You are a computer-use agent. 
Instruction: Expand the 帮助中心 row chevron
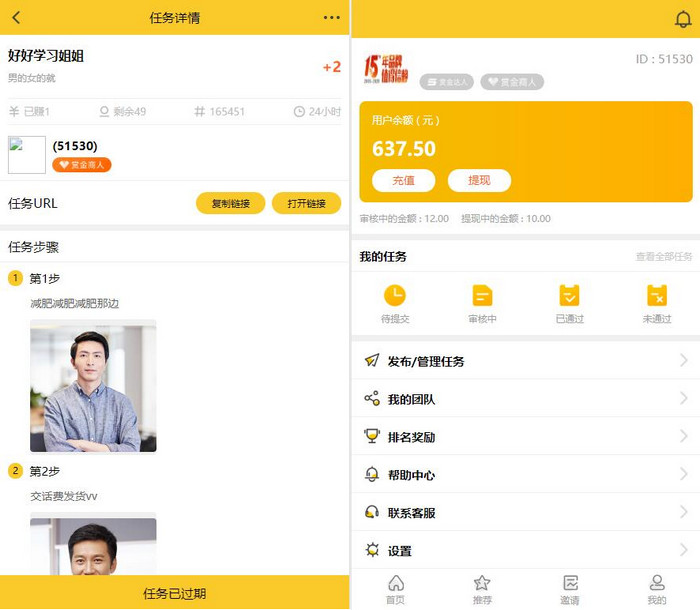(683, 474)
